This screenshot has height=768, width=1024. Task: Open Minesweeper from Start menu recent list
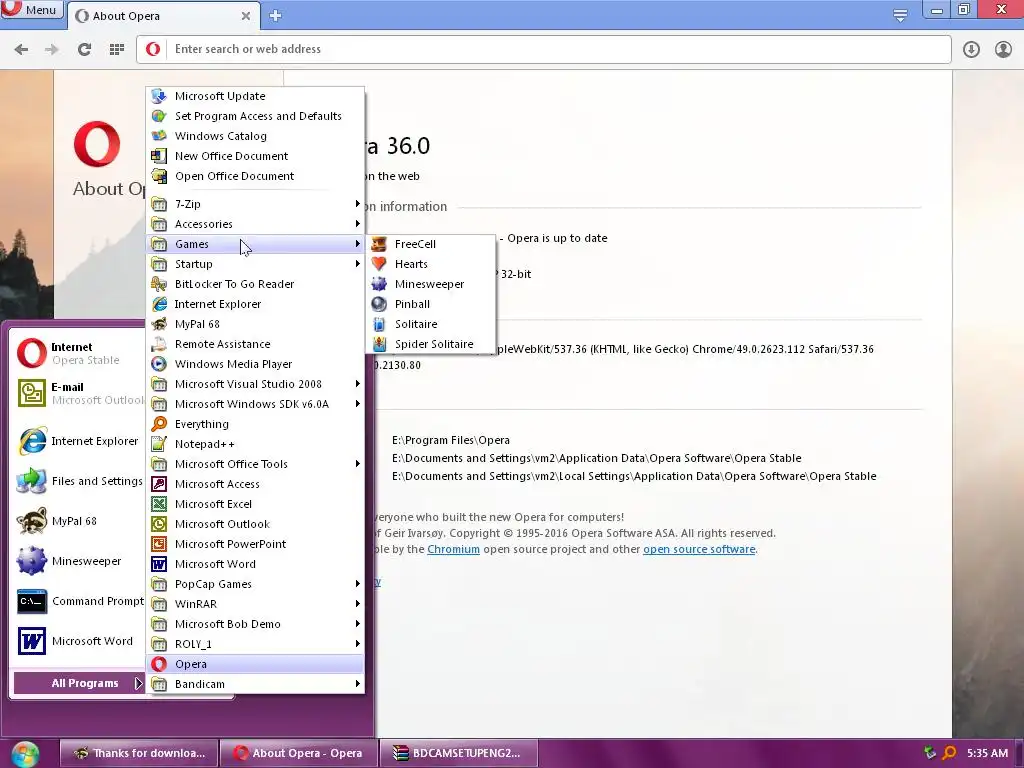[x=78, y=561]
